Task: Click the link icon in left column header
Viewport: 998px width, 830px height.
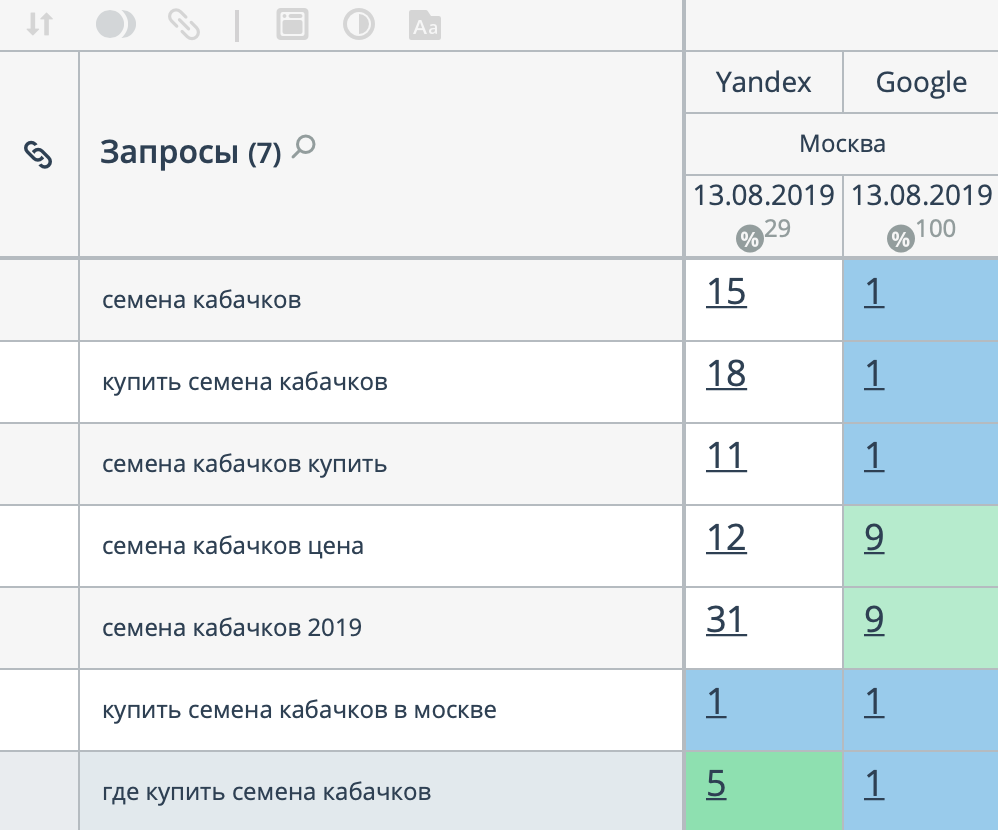Action: click(38, 155)
